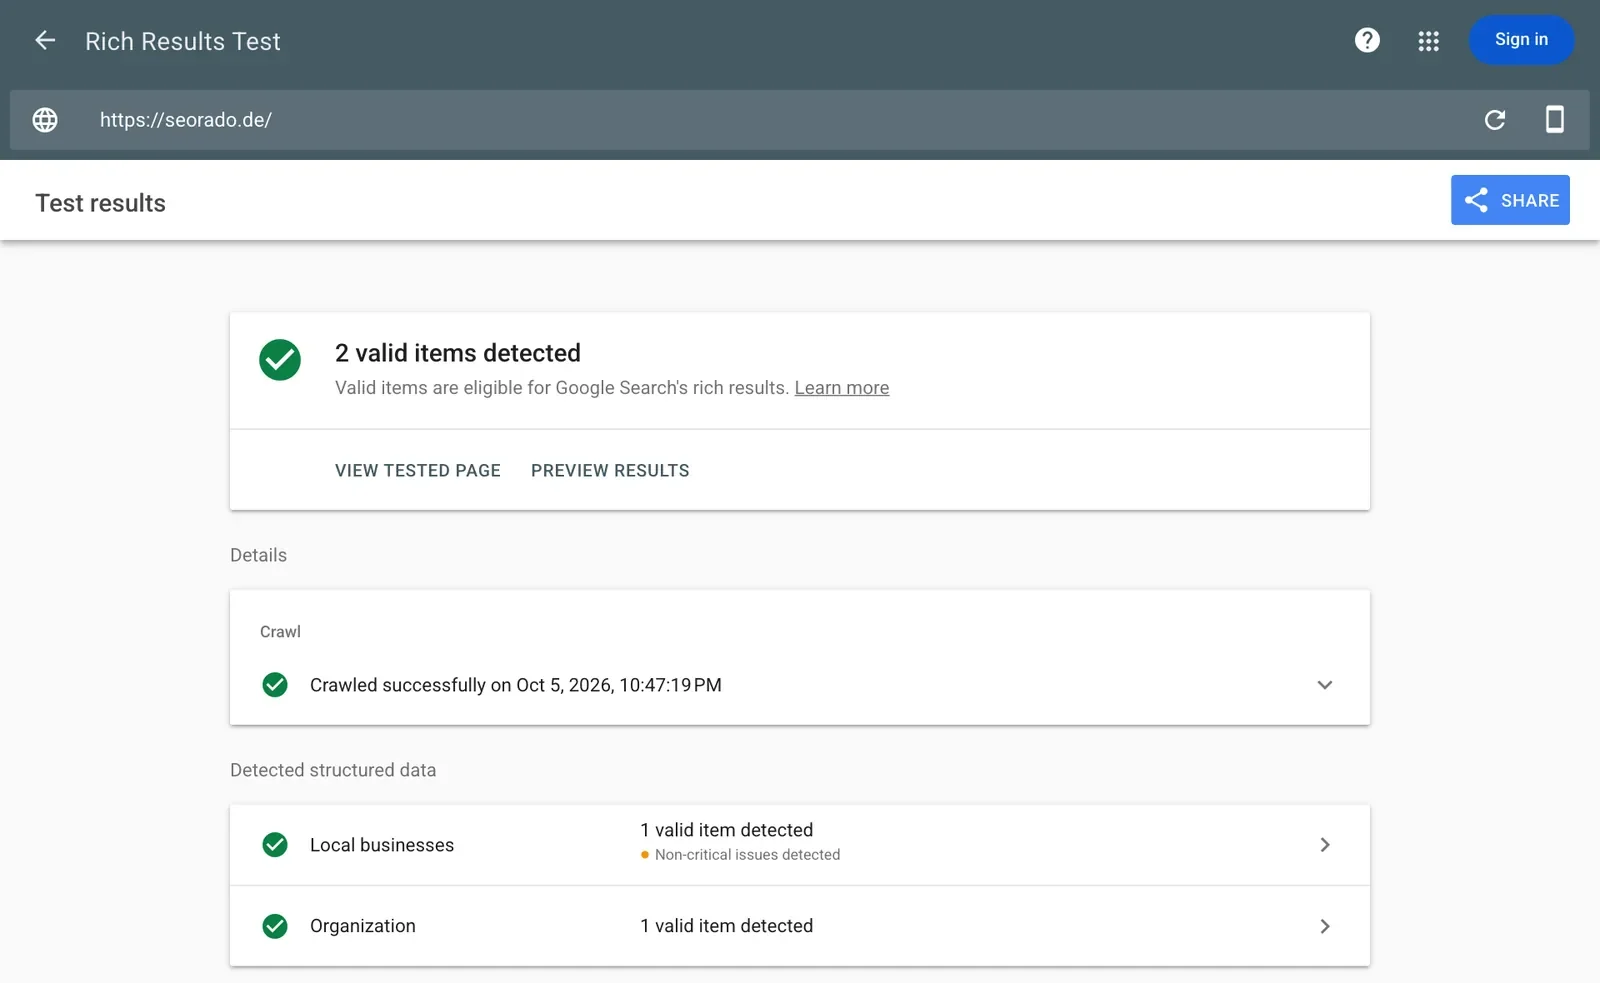This screenshot has height=983, width=1600.
Task: Click the globe icon beside the URL
Action: click(x=45, y=120)
